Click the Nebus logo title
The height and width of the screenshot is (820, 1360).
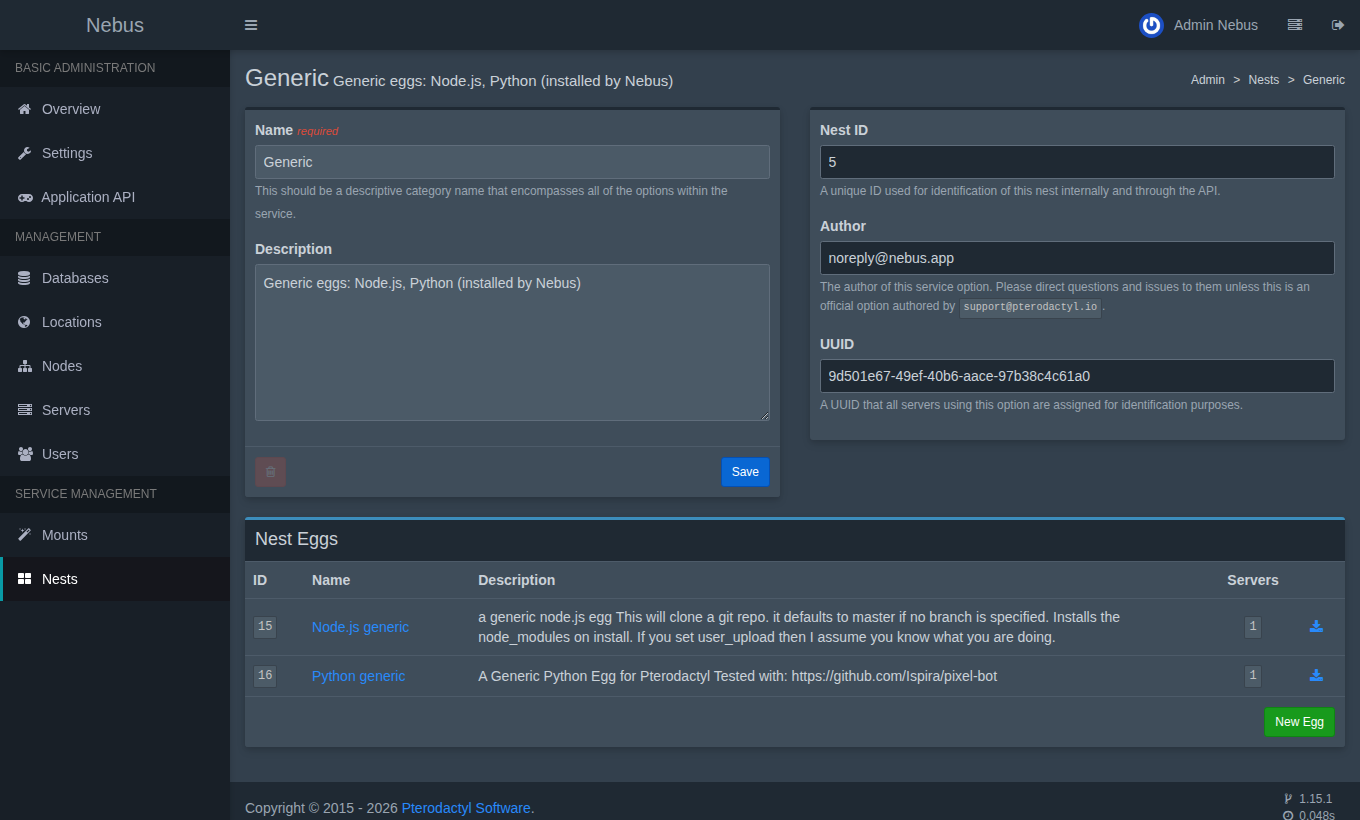click(x=115, y=25)
